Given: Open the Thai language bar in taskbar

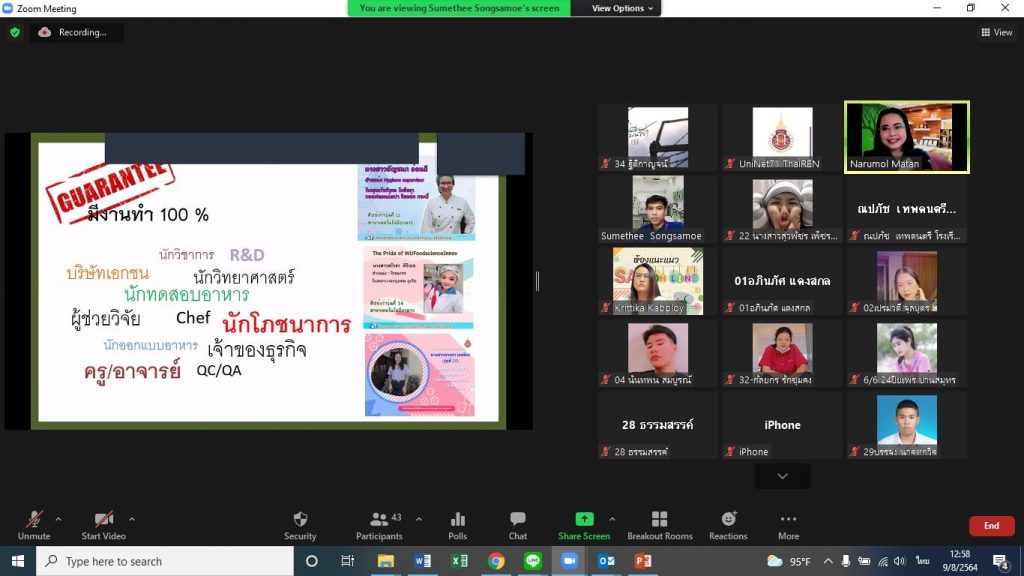Looking at the screenshot, I should pos(922,563).
